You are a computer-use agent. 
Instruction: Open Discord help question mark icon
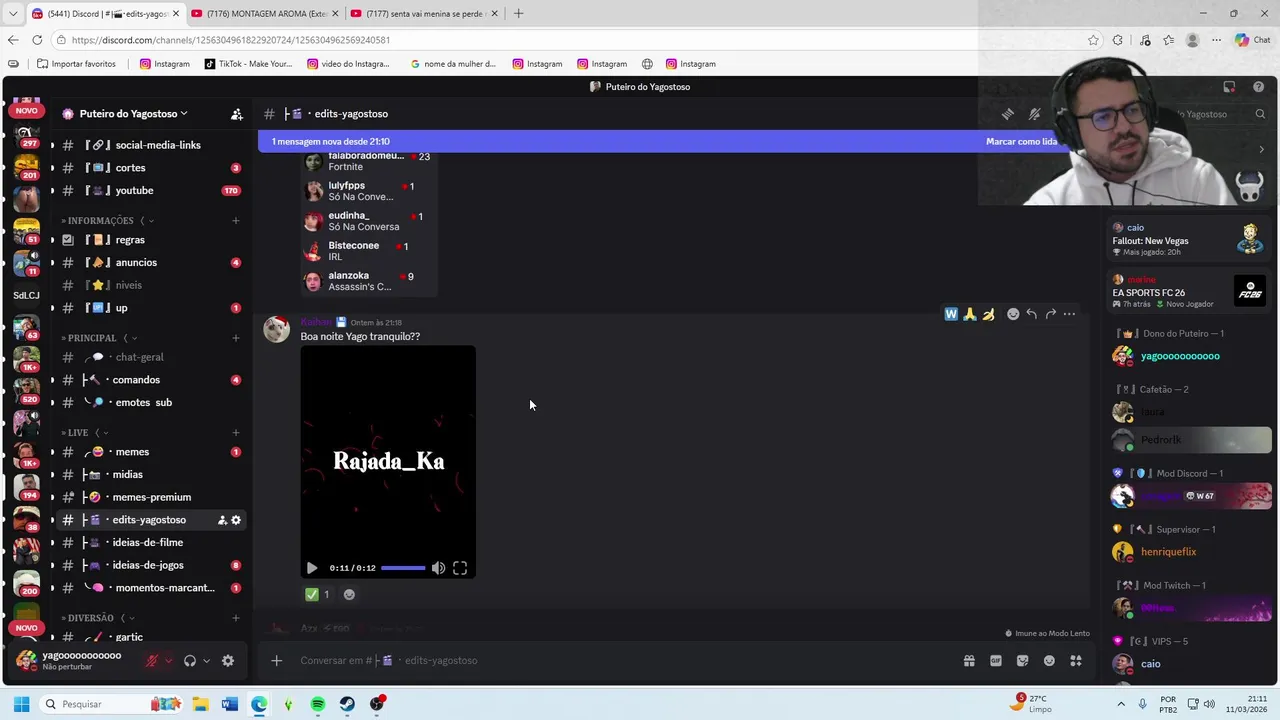pos(1258,87)
